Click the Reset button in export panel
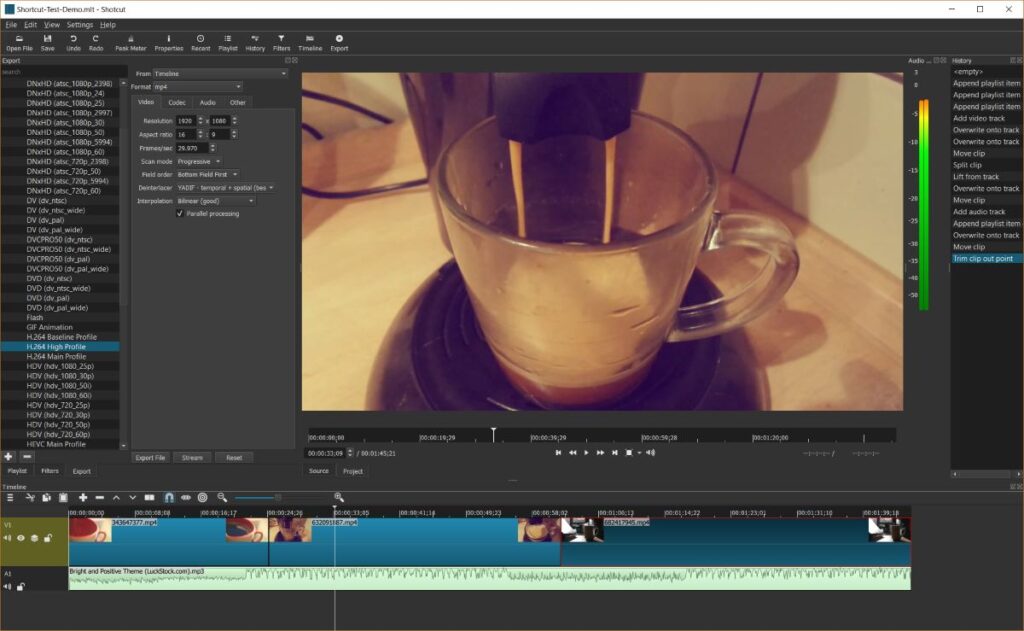 click(x=233, y=458)
